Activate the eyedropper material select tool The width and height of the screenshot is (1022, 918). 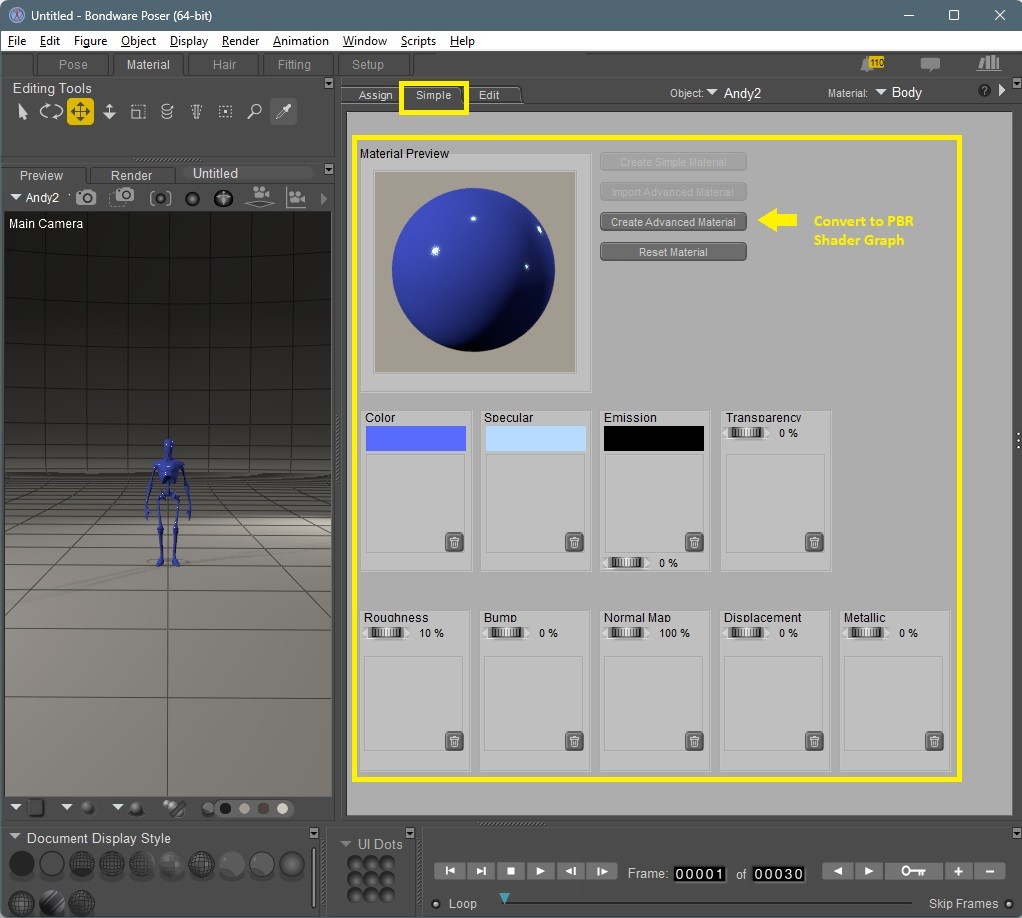click(x=284, y=112)
